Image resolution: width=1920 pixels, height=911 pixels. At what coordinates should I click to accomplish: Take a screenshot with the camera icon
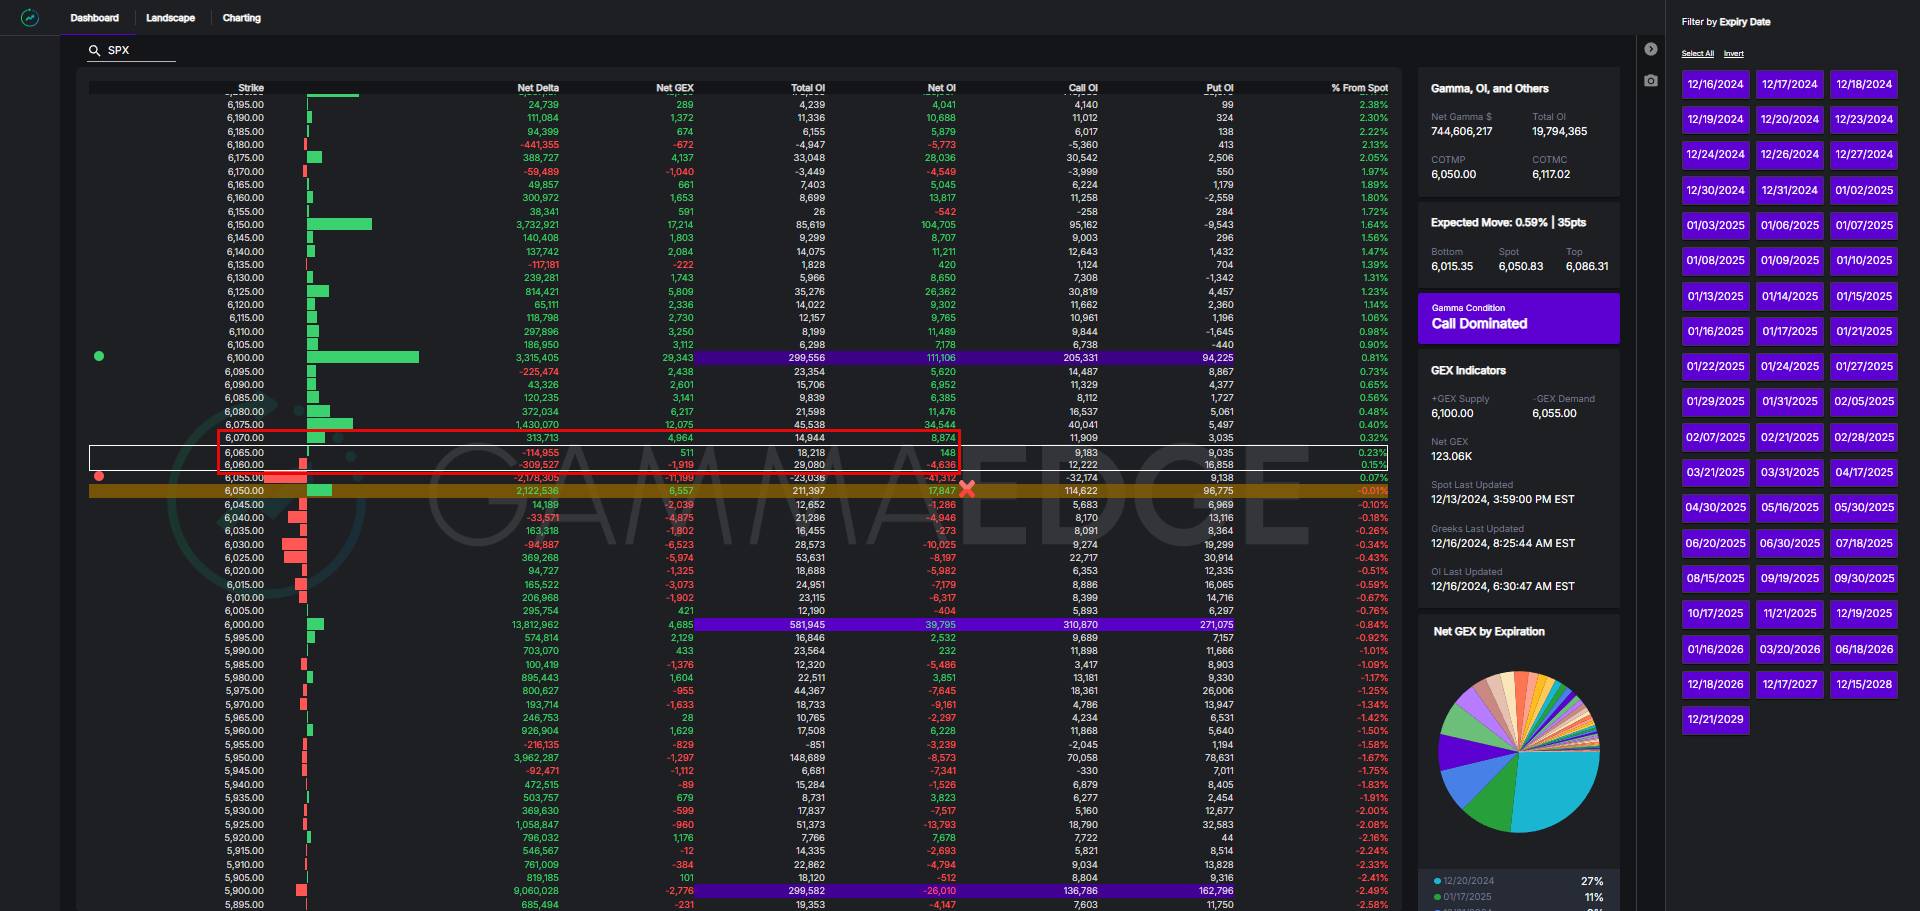(x=1650, y=80)
